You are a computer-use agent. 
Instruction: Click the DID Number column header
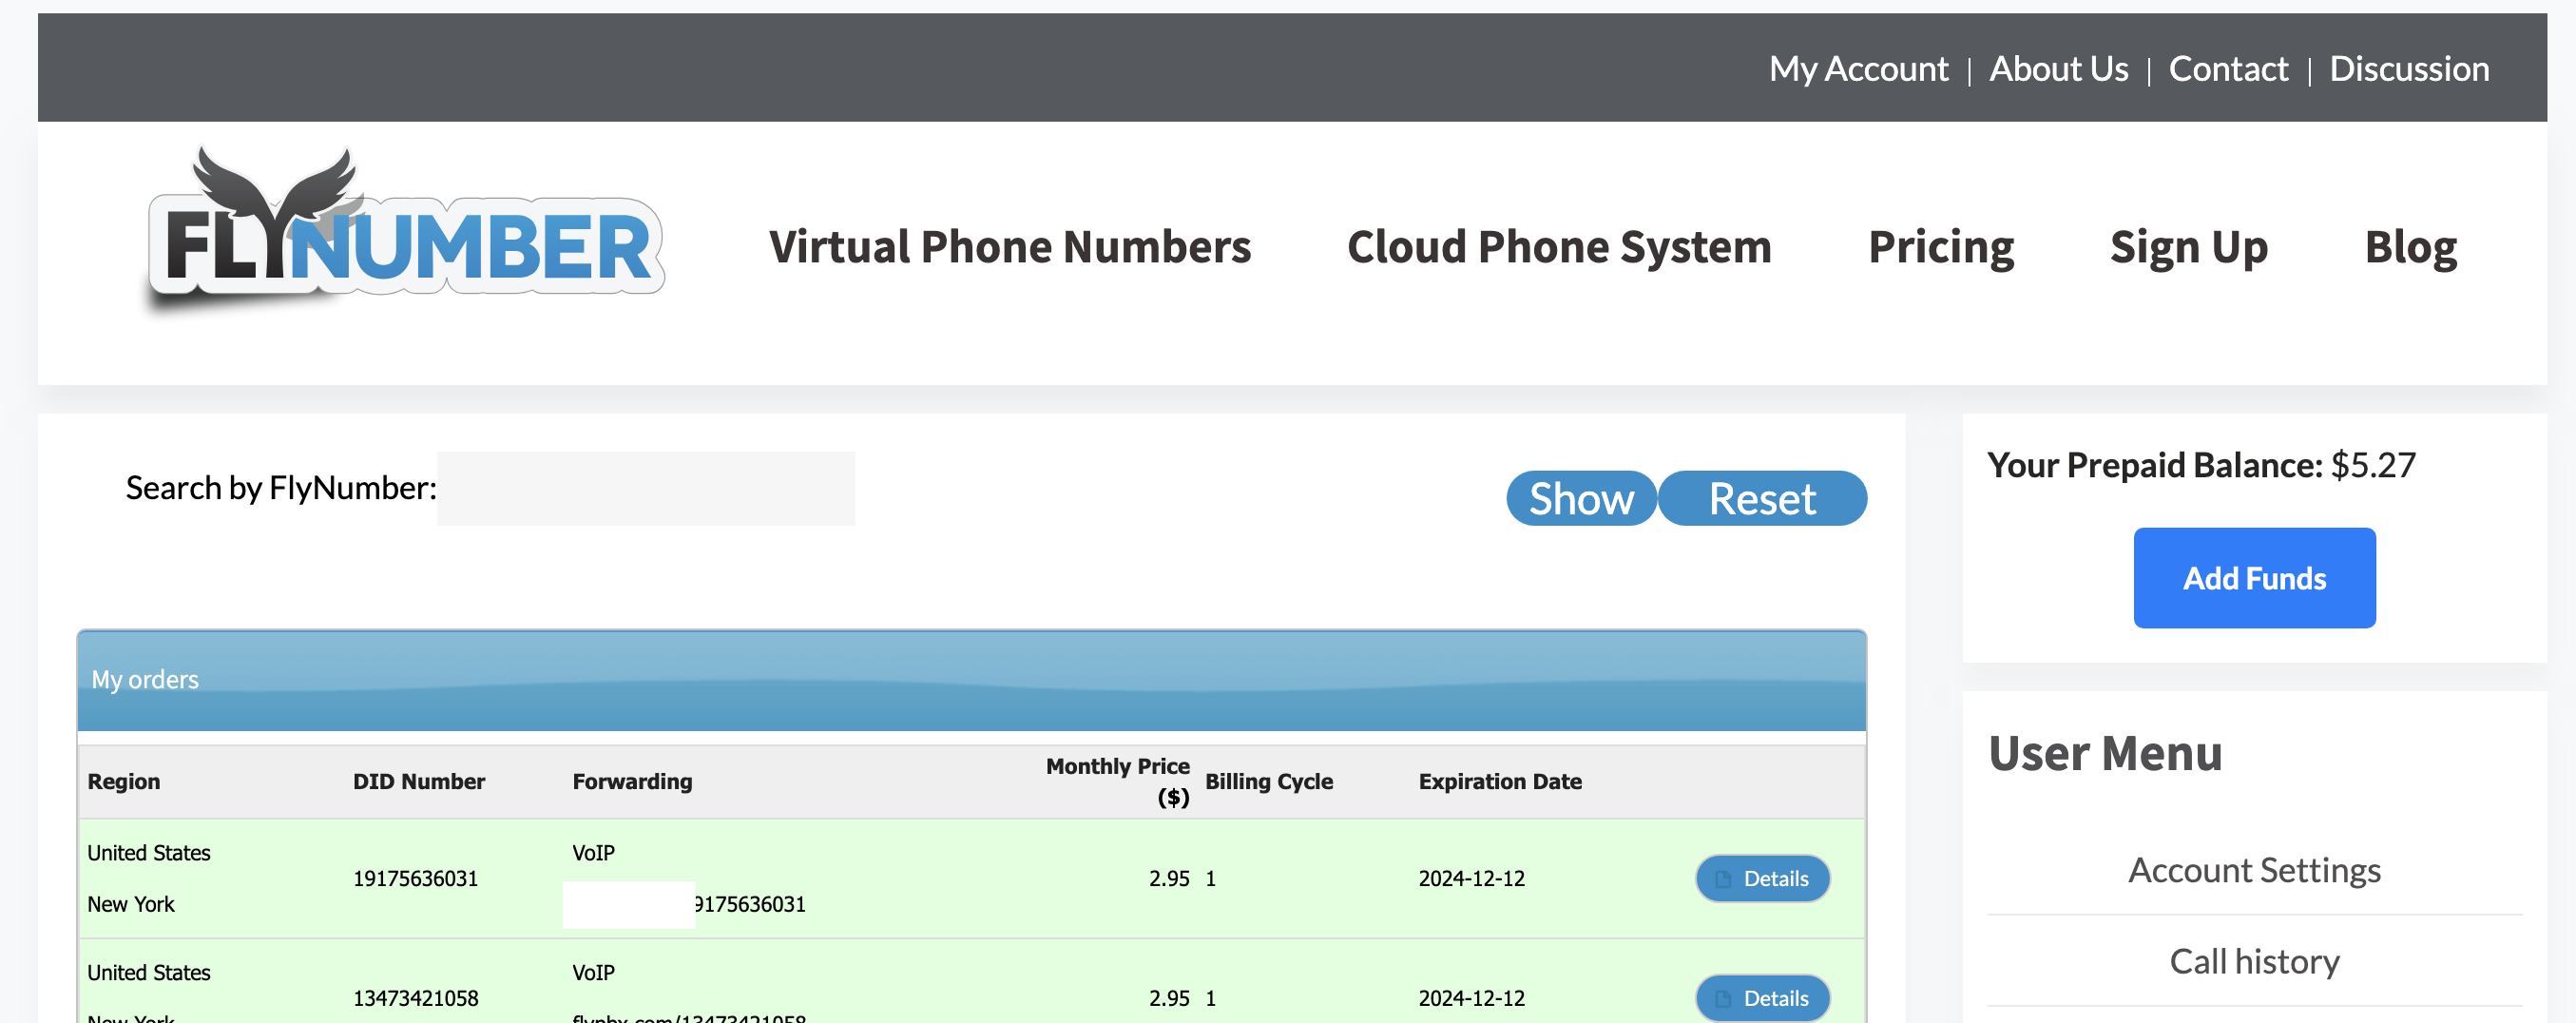(x=418, y=781)
